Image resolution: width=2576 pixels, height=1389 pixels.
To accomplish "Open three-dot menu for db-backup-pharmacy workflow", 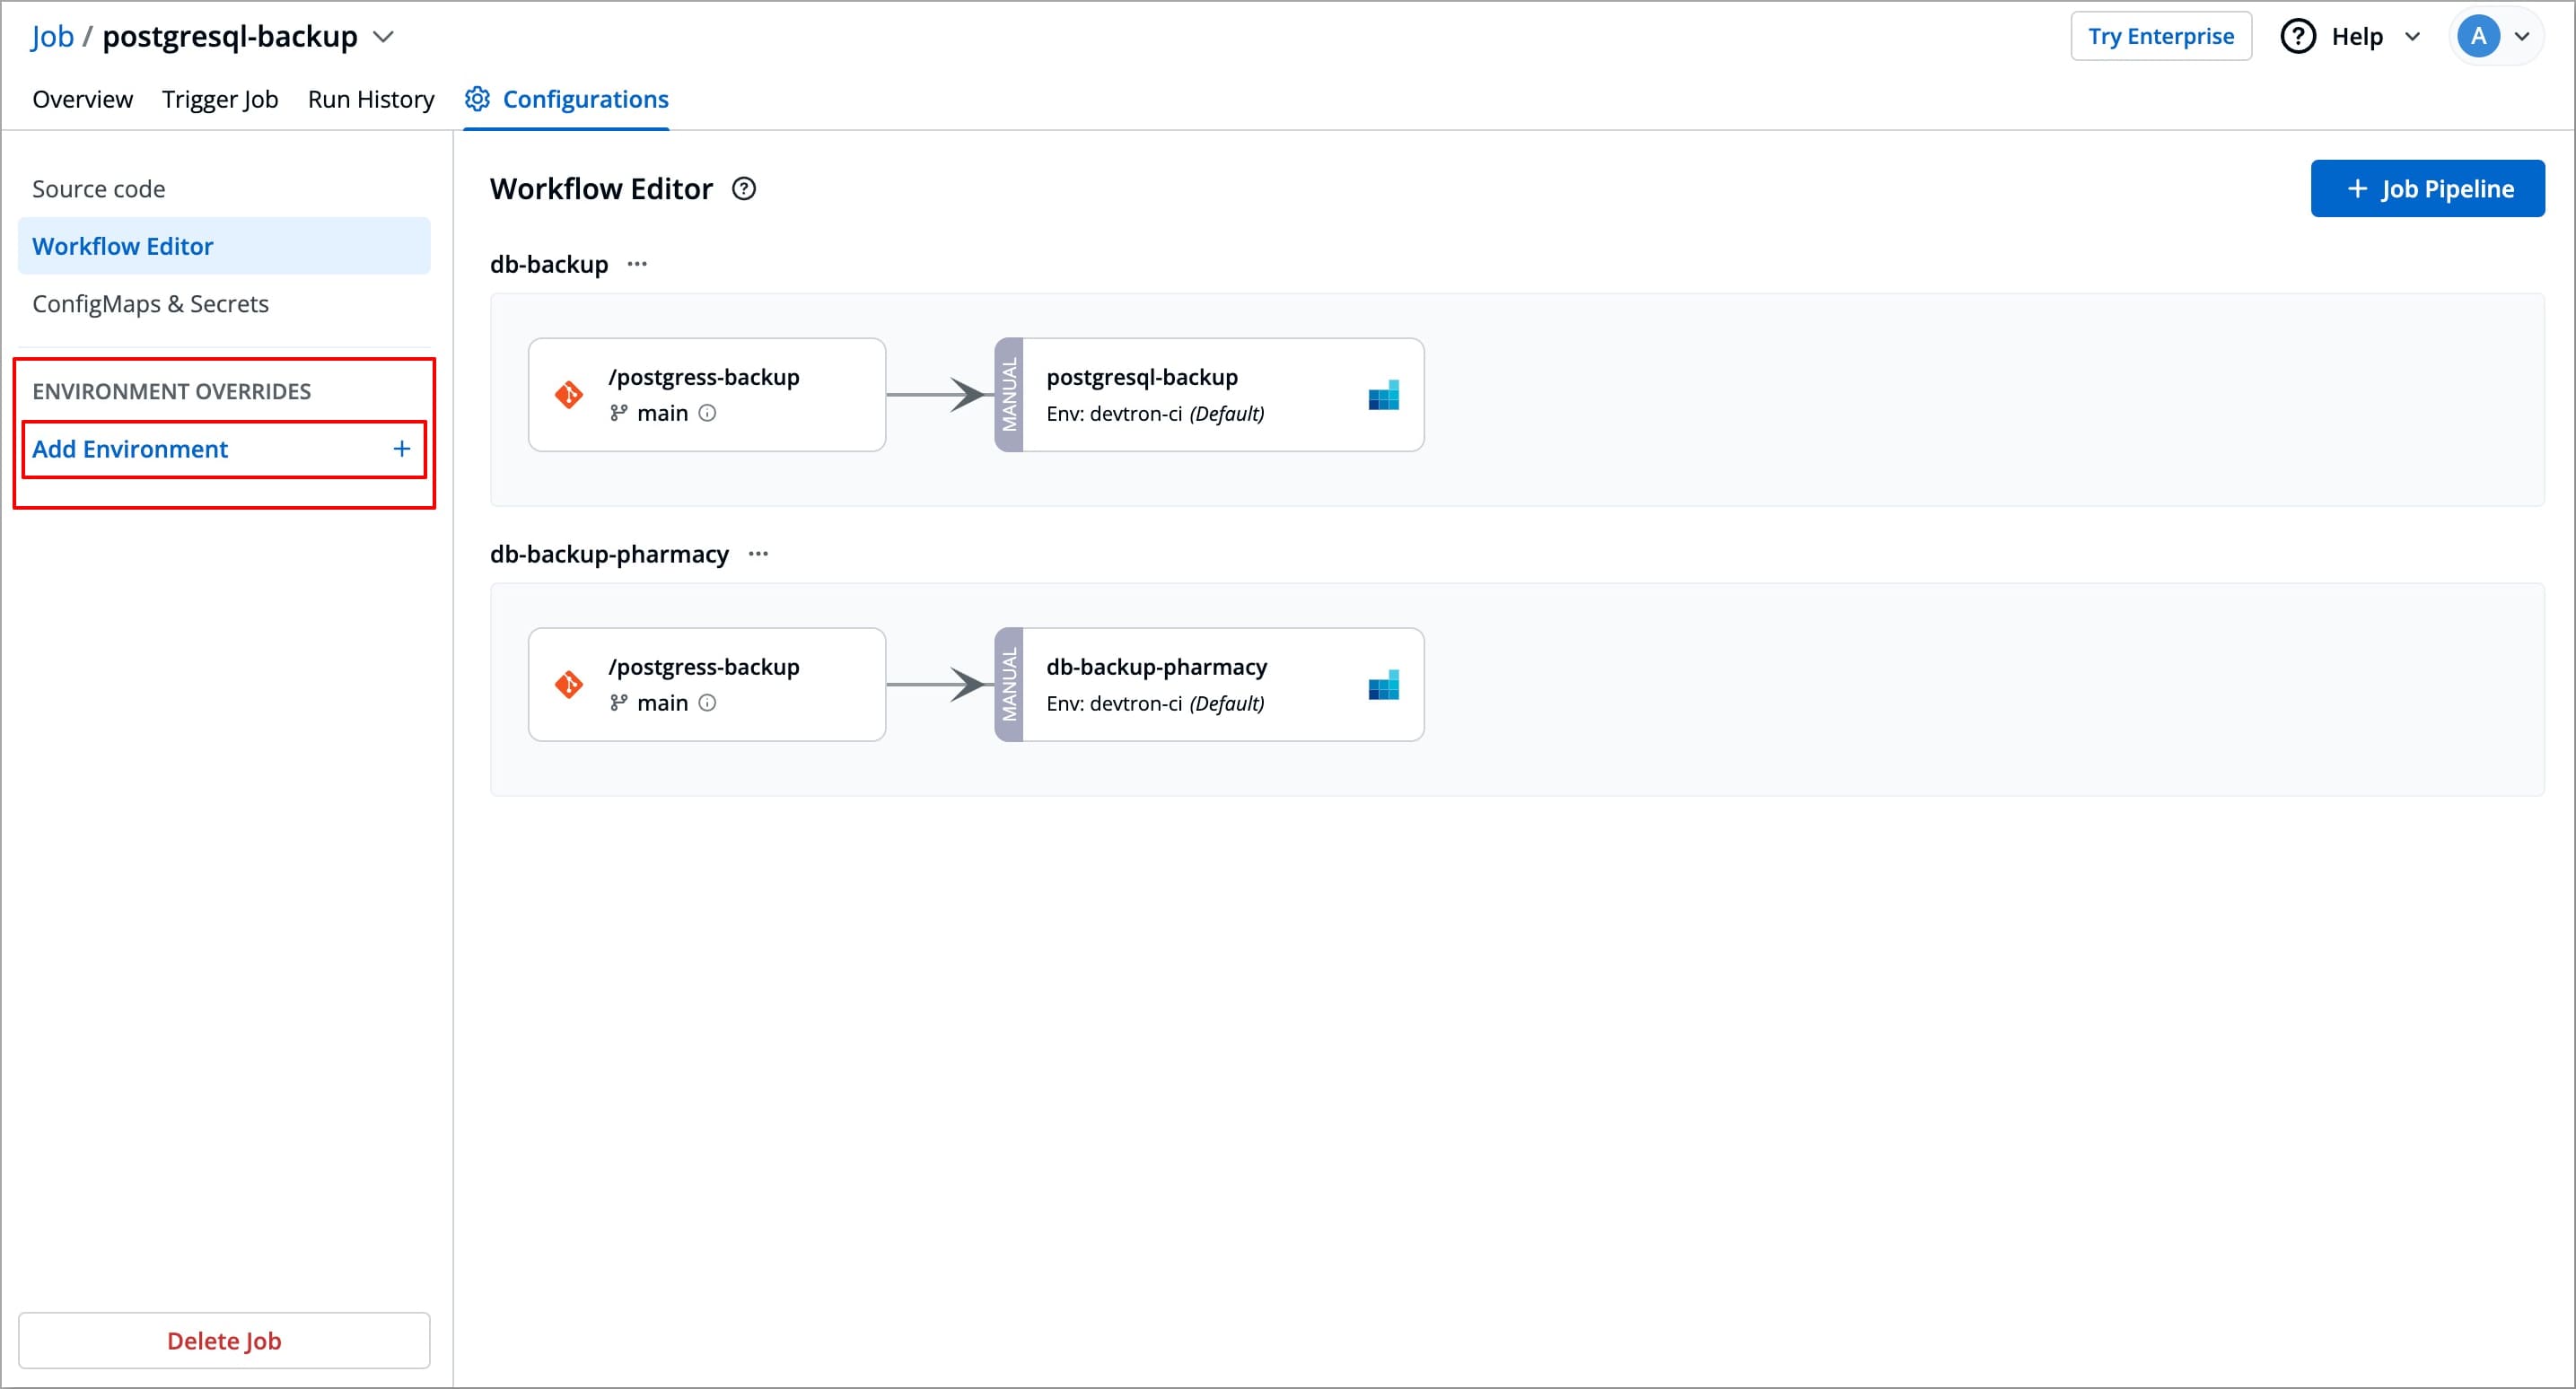I will (x=758, y=554).
